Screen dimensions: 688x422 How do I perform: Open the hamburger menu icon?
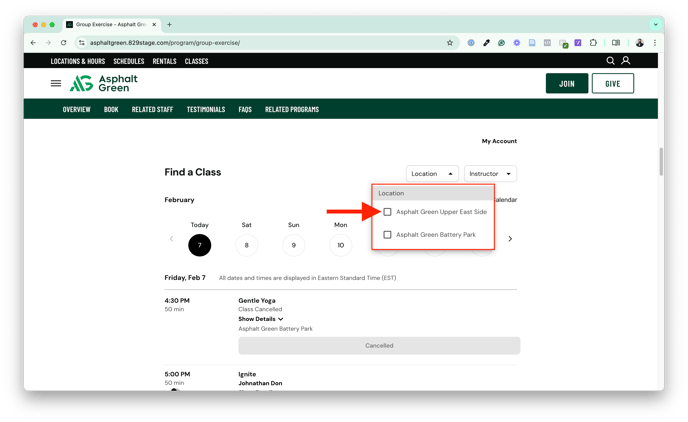56,83
